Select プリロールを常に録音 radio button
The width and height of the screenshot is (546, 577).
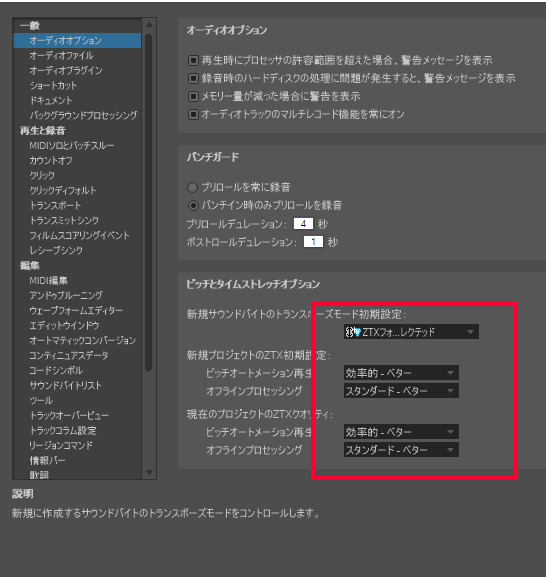pos(192,188)
